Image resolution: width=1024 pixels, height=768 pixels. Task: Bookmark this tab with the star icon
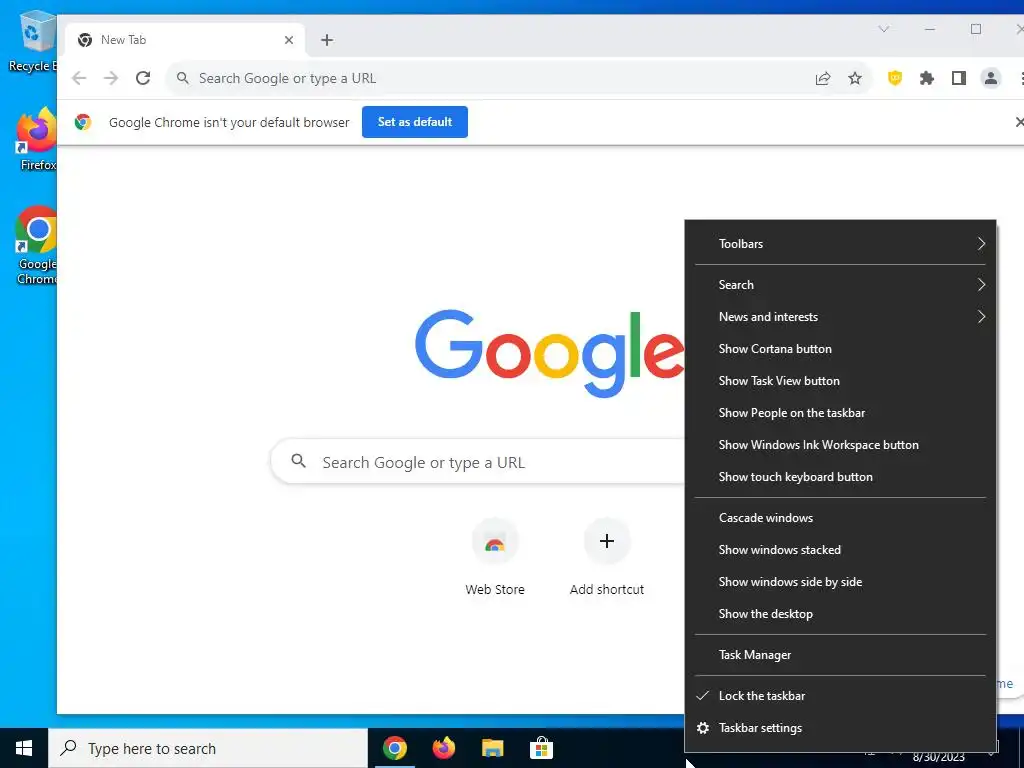[x=855, y=78]
